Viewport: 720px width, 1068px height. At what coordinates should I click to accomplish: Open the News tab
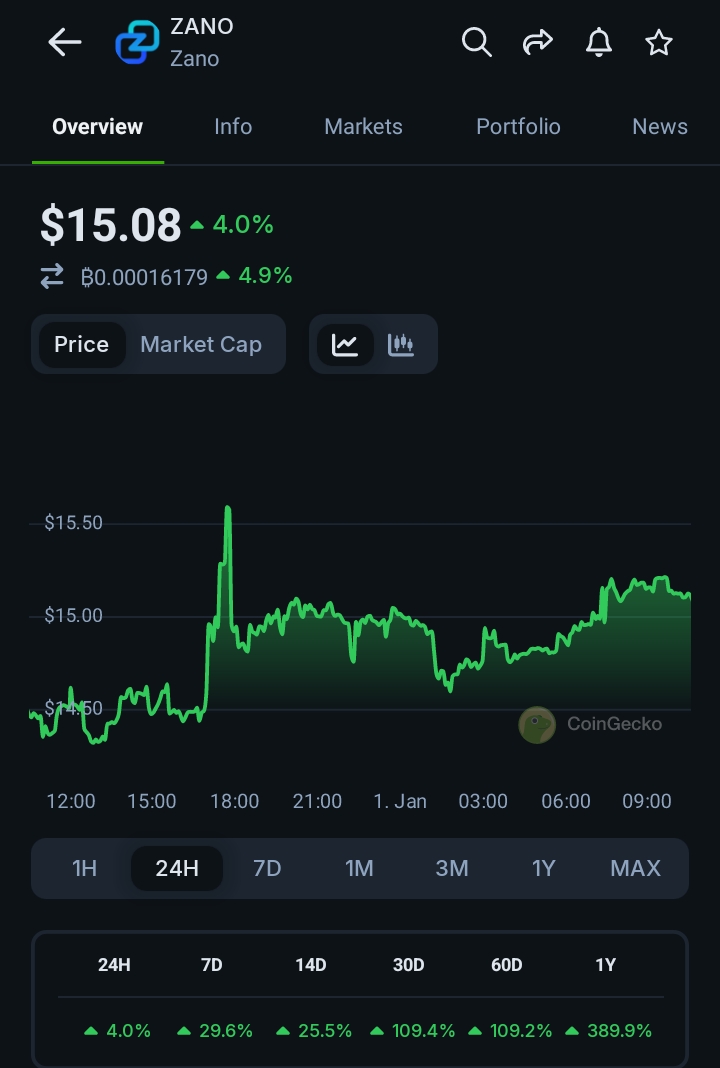(x=659, y=127)
